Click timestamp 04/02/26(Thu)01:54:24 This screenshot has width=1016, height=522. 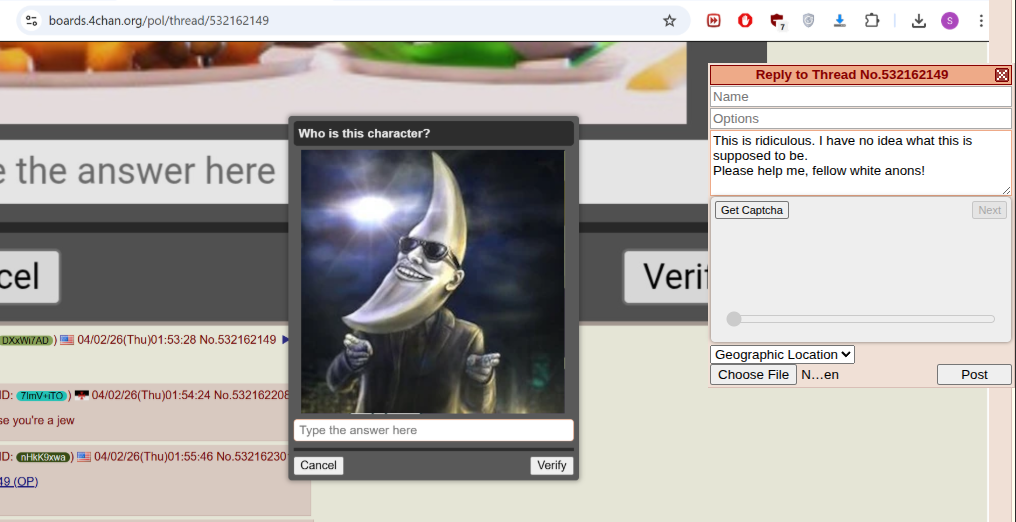pyautogui.click(x=152, y=395)
